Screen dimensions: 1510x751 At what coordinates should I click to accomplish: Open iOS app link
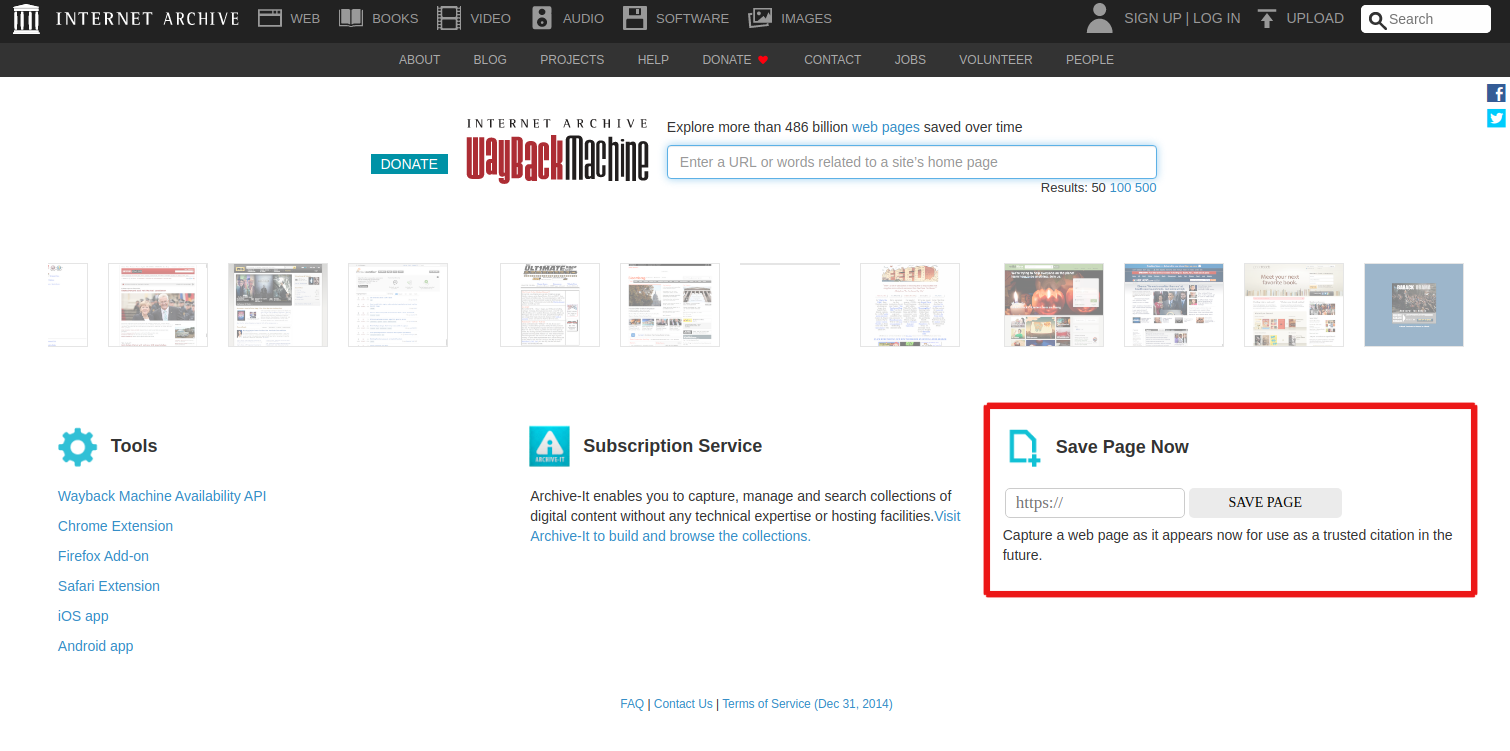click(x=83, y=616)
